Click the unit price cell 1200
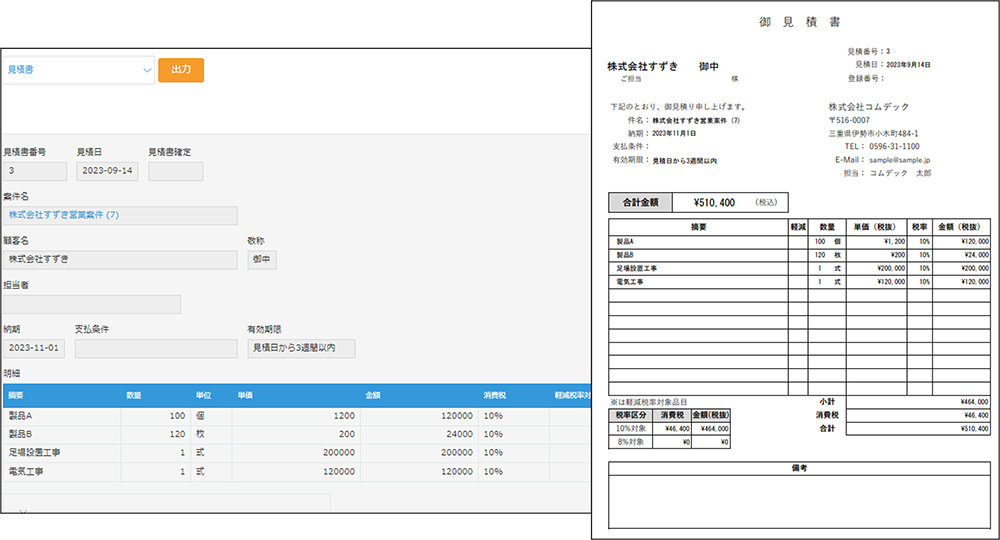1000x540 pixels. 294,416
